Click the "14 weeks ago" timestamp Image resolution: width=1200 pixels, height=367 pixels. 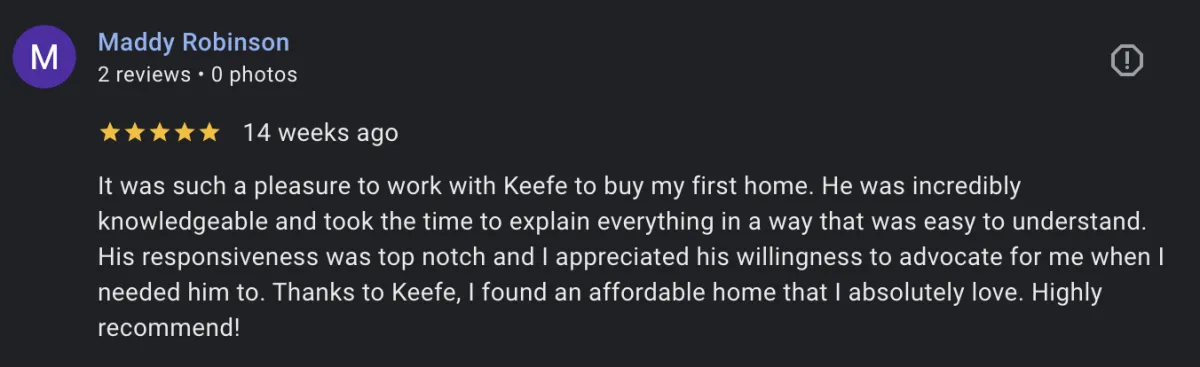click(321, 133)
